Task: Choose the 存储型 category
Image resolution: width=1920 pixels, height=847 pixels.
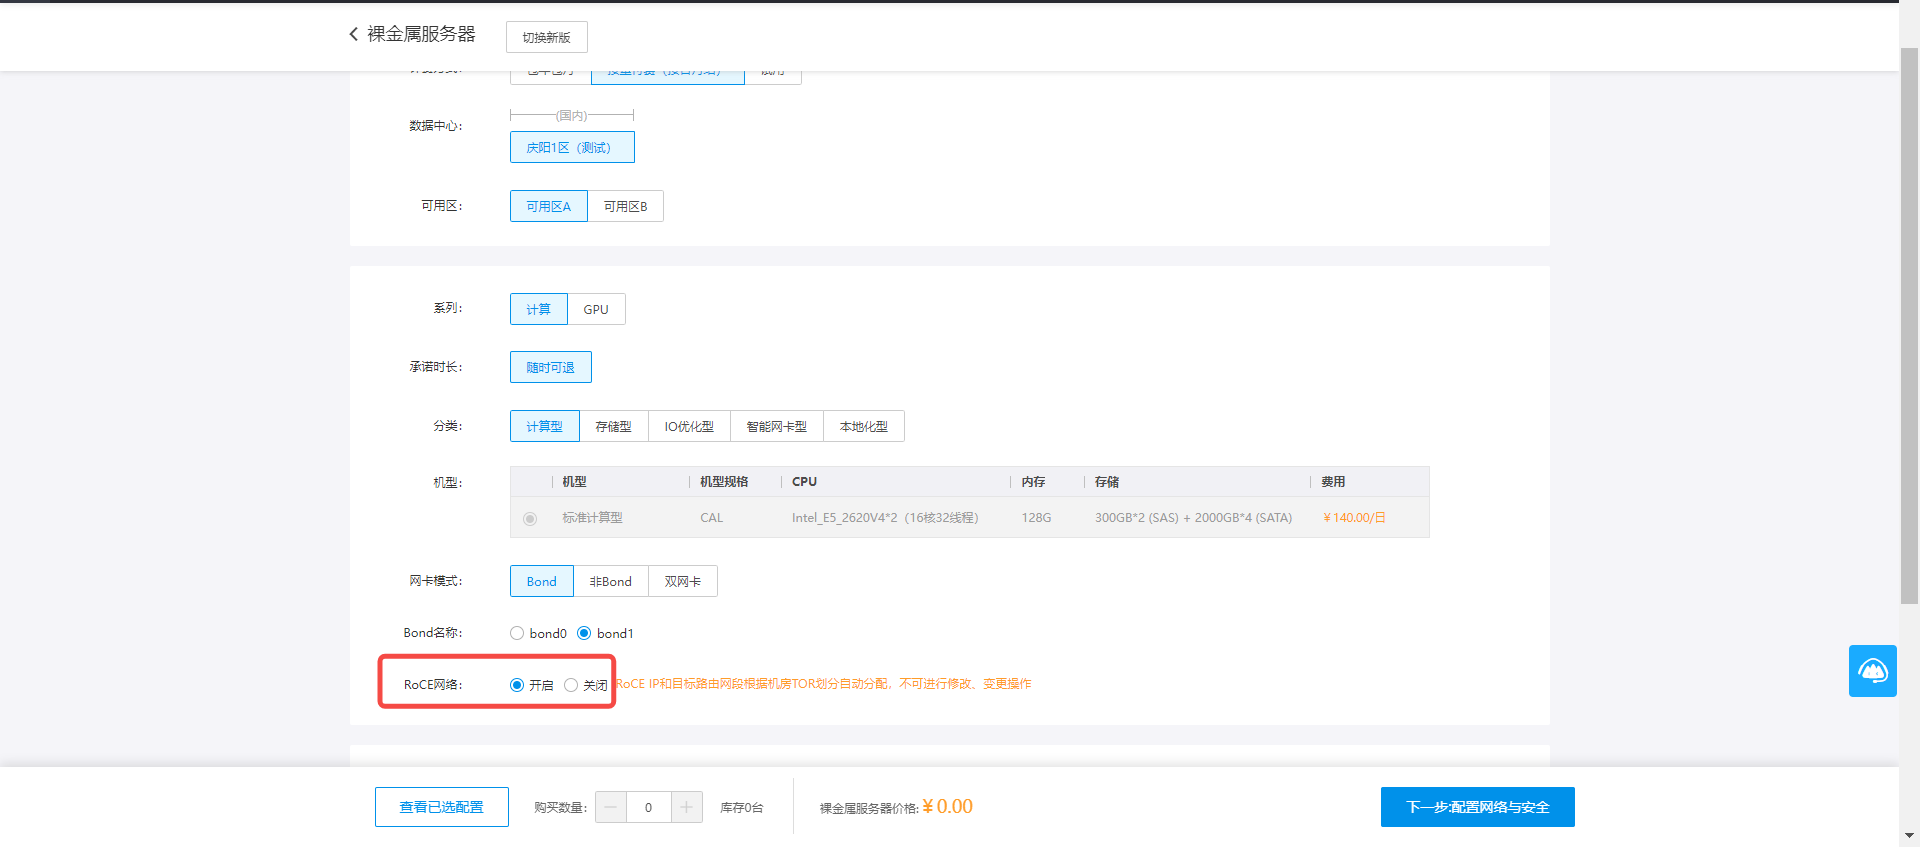Action: coord(614,426)
